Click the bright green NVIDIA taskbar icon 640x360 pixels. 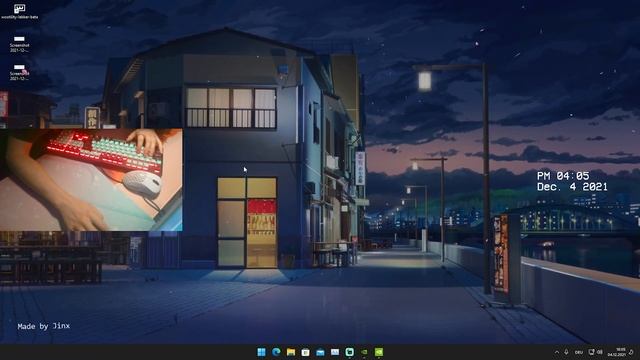point(379,352)
